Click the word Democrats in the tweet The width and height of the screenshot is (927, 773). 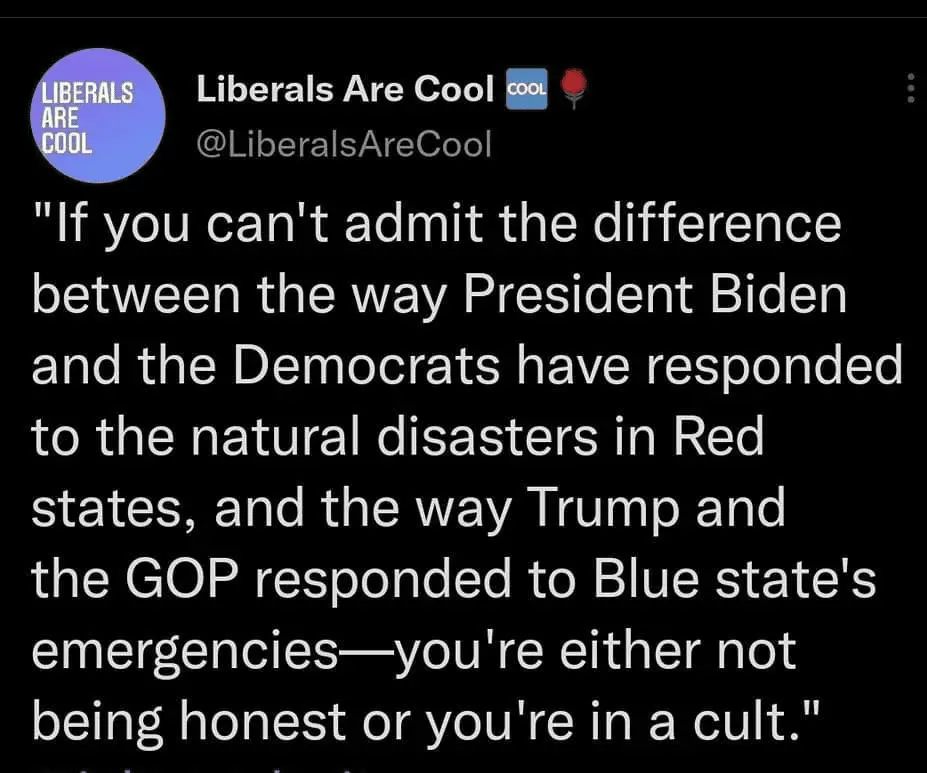pyautogui.click(x=367, y=366)
